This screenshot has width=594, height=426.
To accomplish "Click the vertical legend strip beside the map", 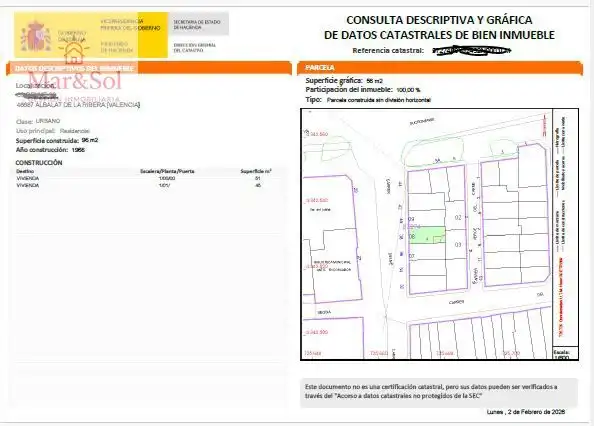I will point(565,228).
